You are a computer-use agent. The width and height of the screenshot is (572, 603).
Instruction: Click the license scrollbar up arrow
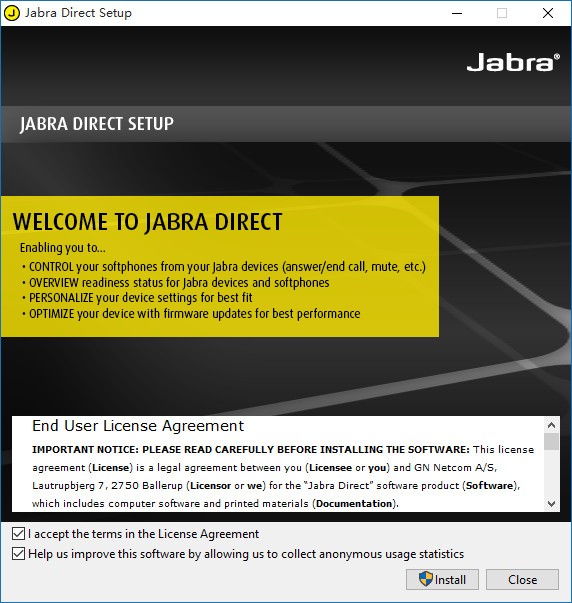(x=551, y=425)
